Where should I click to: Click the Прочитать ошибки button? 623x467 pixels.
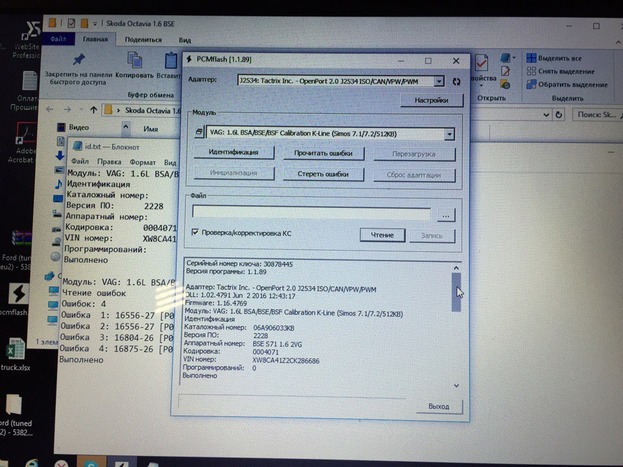322,153
